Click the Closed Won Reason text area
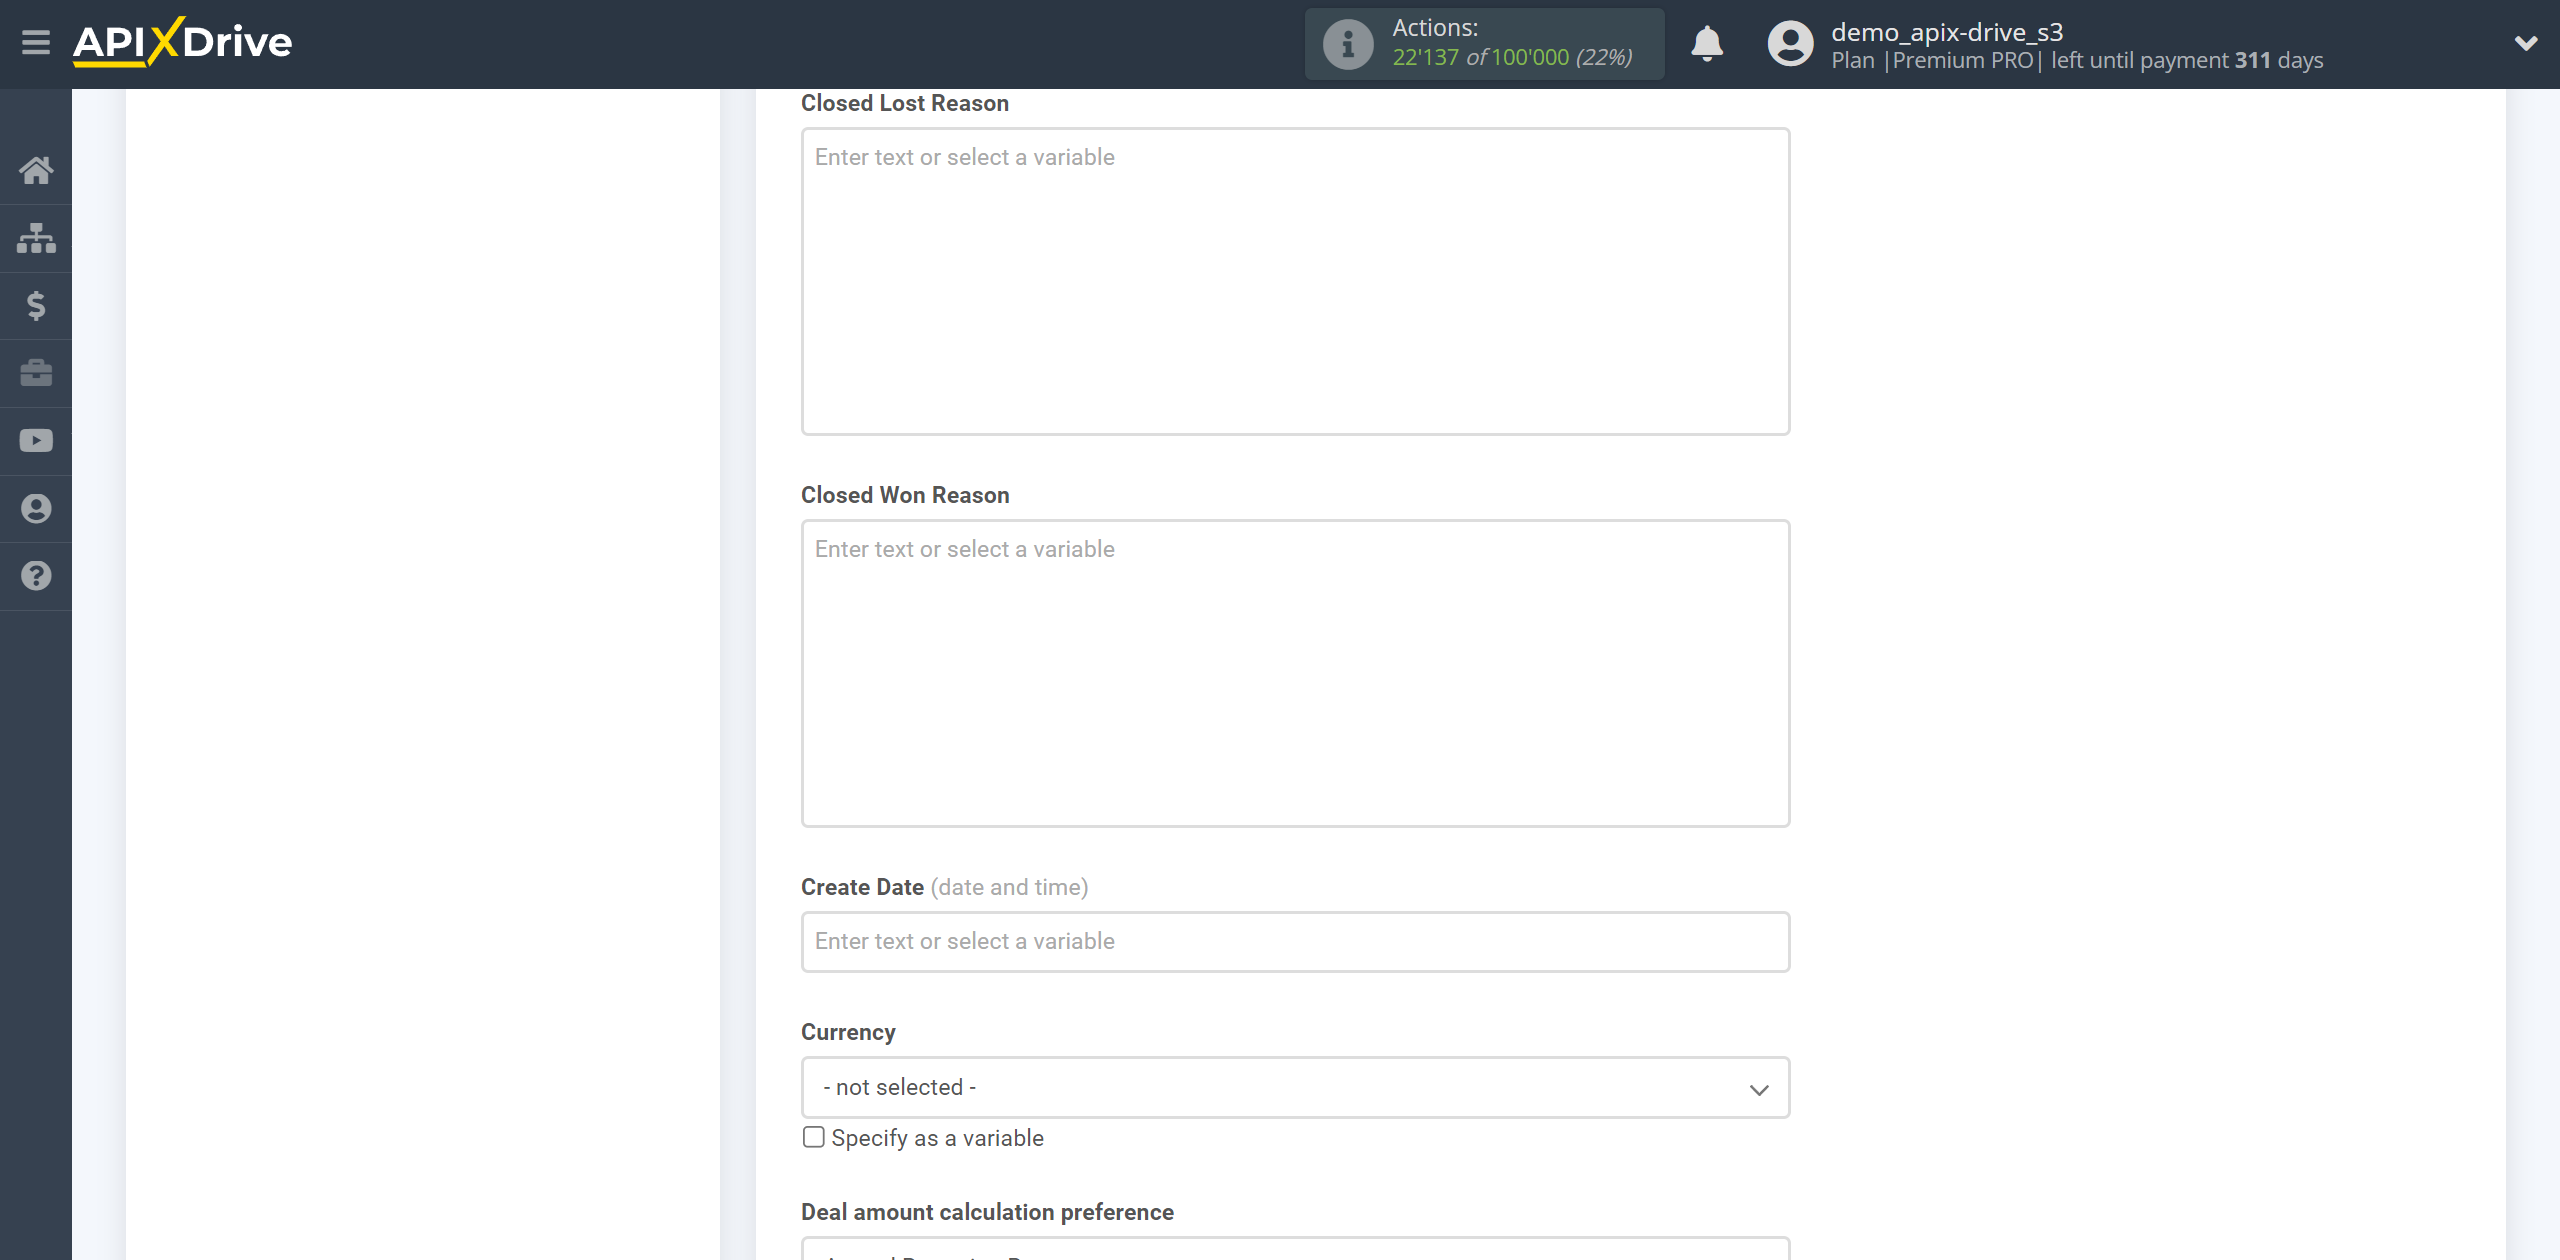 coord(1295,673)
